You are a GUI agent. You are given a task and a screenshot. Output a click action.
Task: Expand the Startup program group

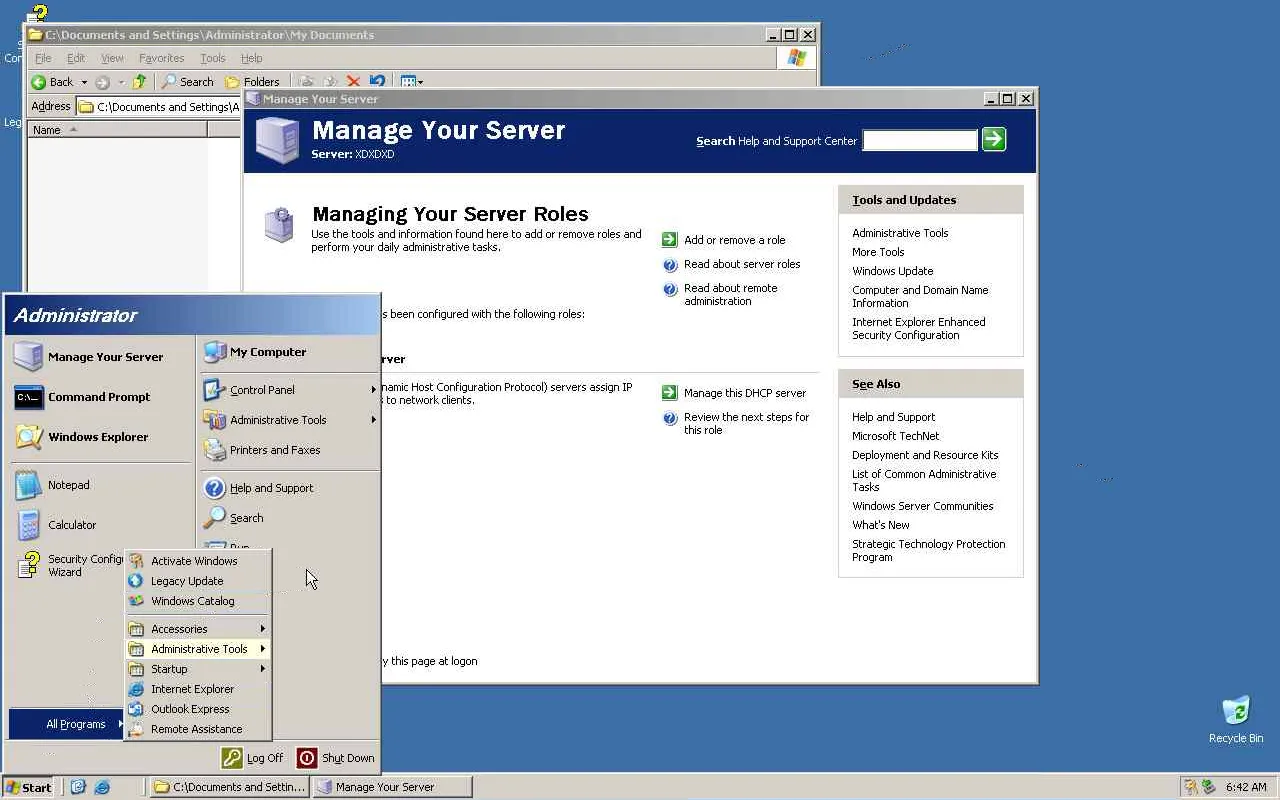(x=197, y=669)
